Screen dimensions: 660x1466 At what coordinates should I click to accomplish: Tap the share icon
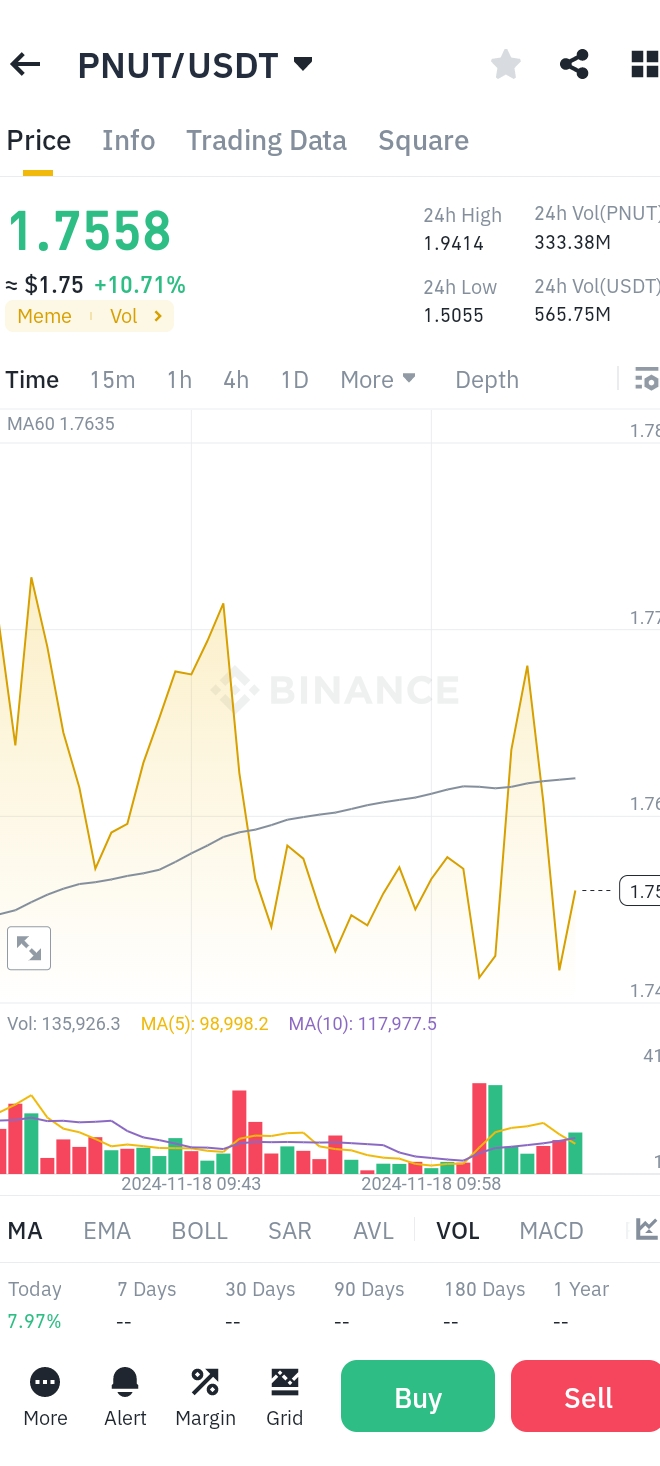pyautogui.click(x=574, y=65)
